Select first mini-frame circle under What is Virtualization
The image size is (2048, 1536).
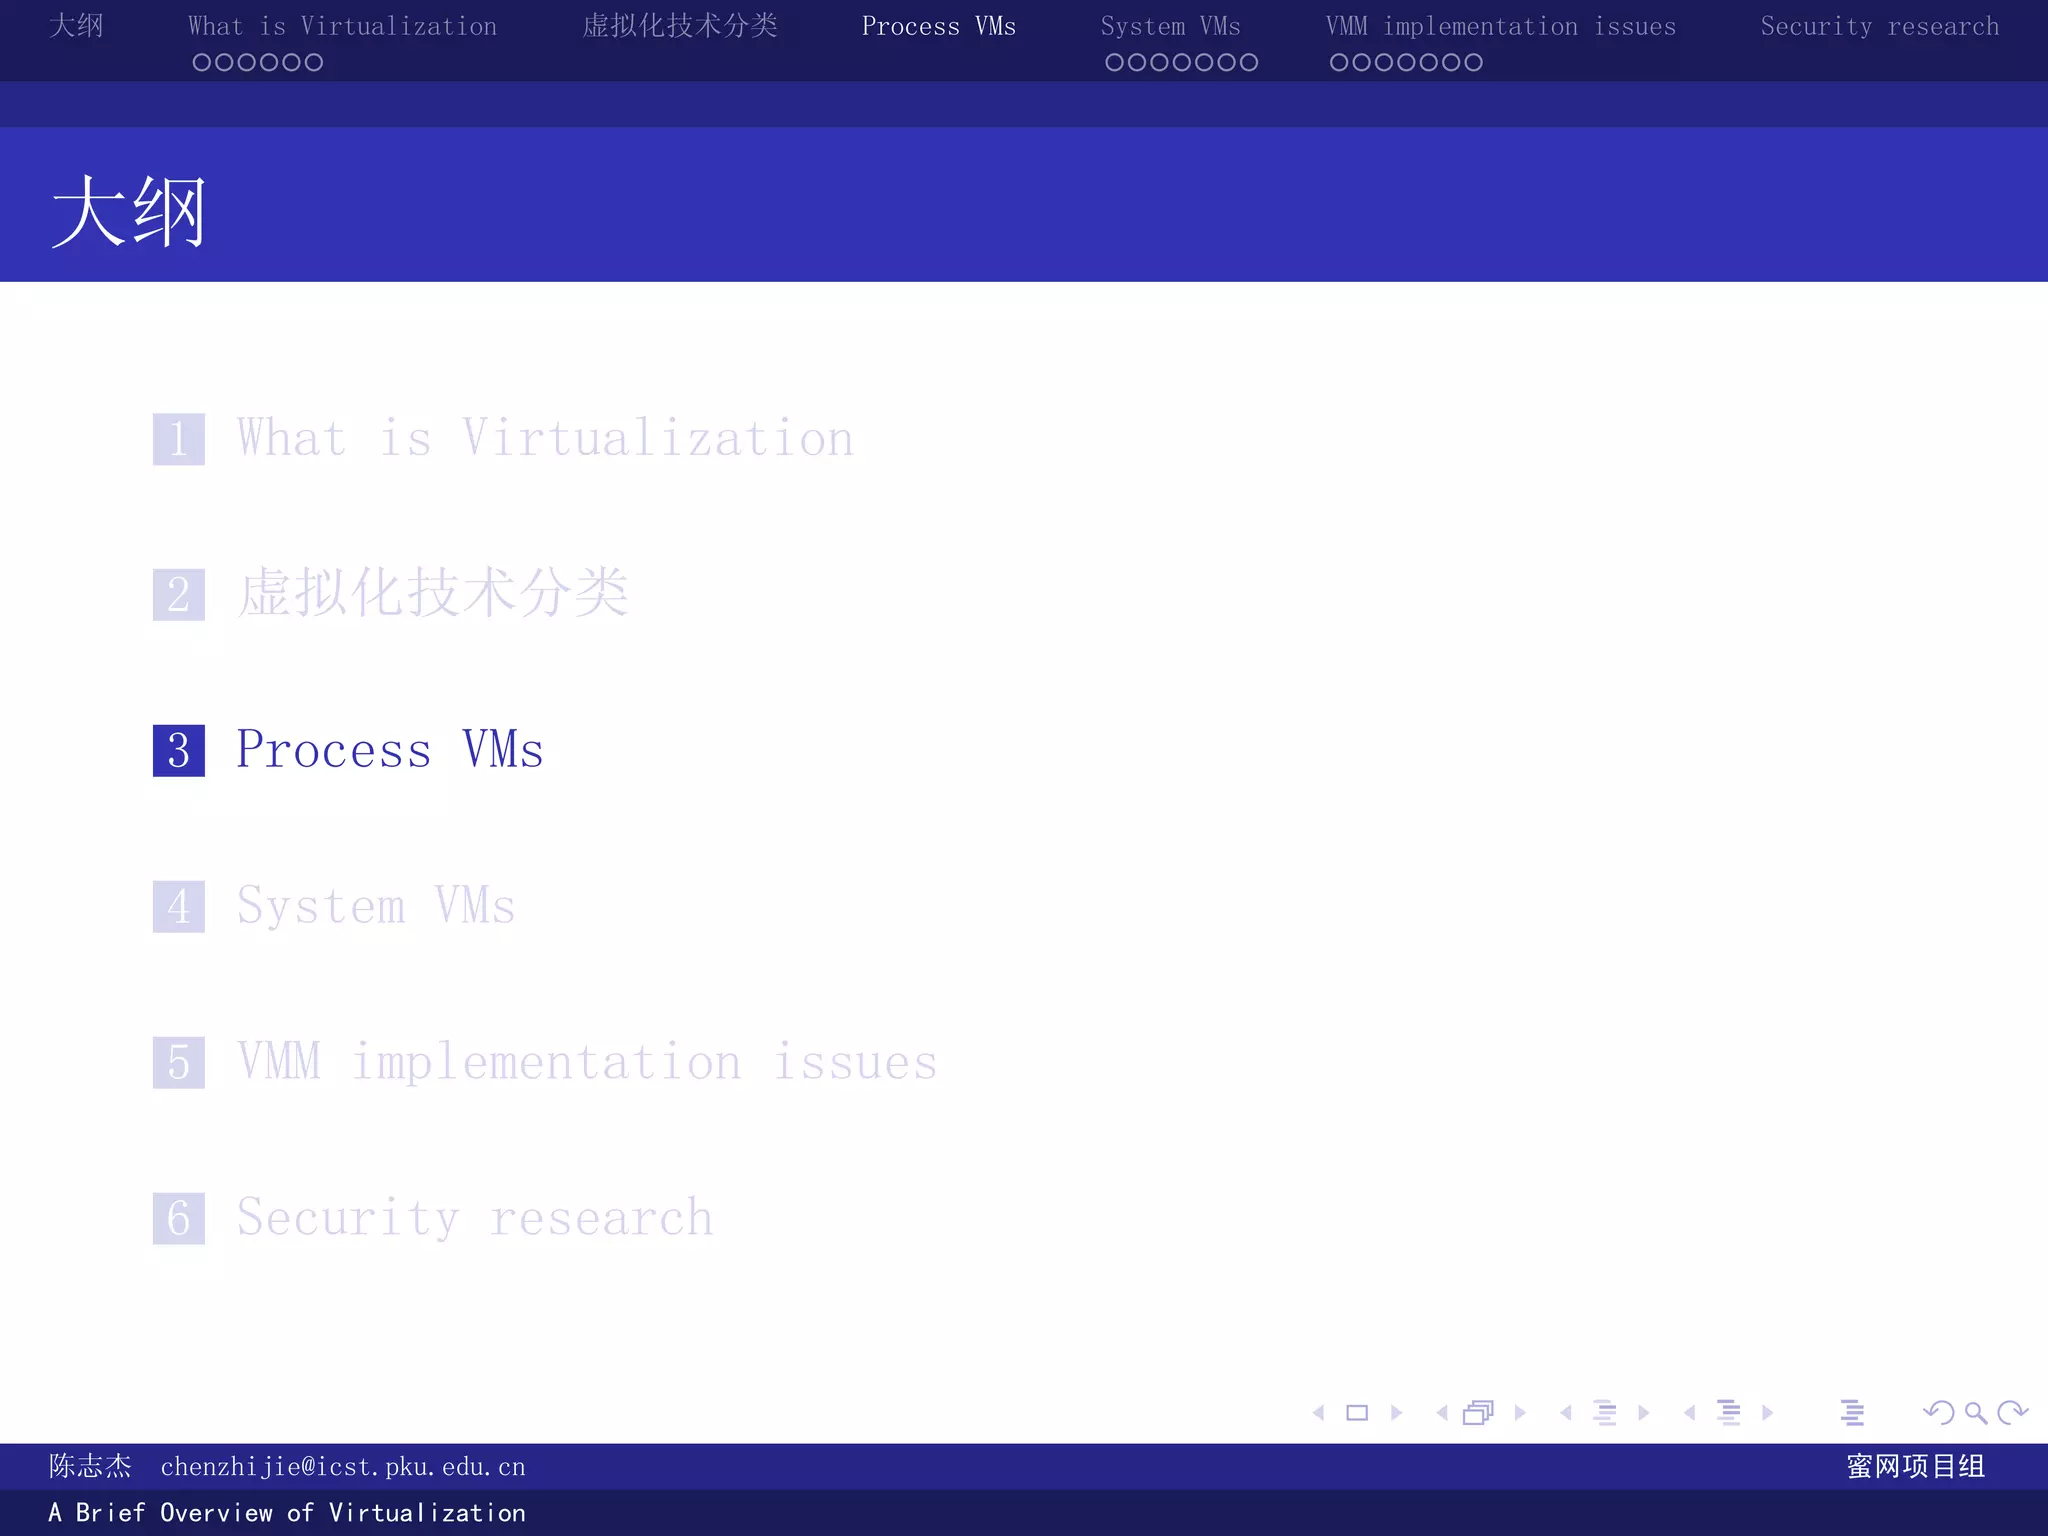[201, 62]
